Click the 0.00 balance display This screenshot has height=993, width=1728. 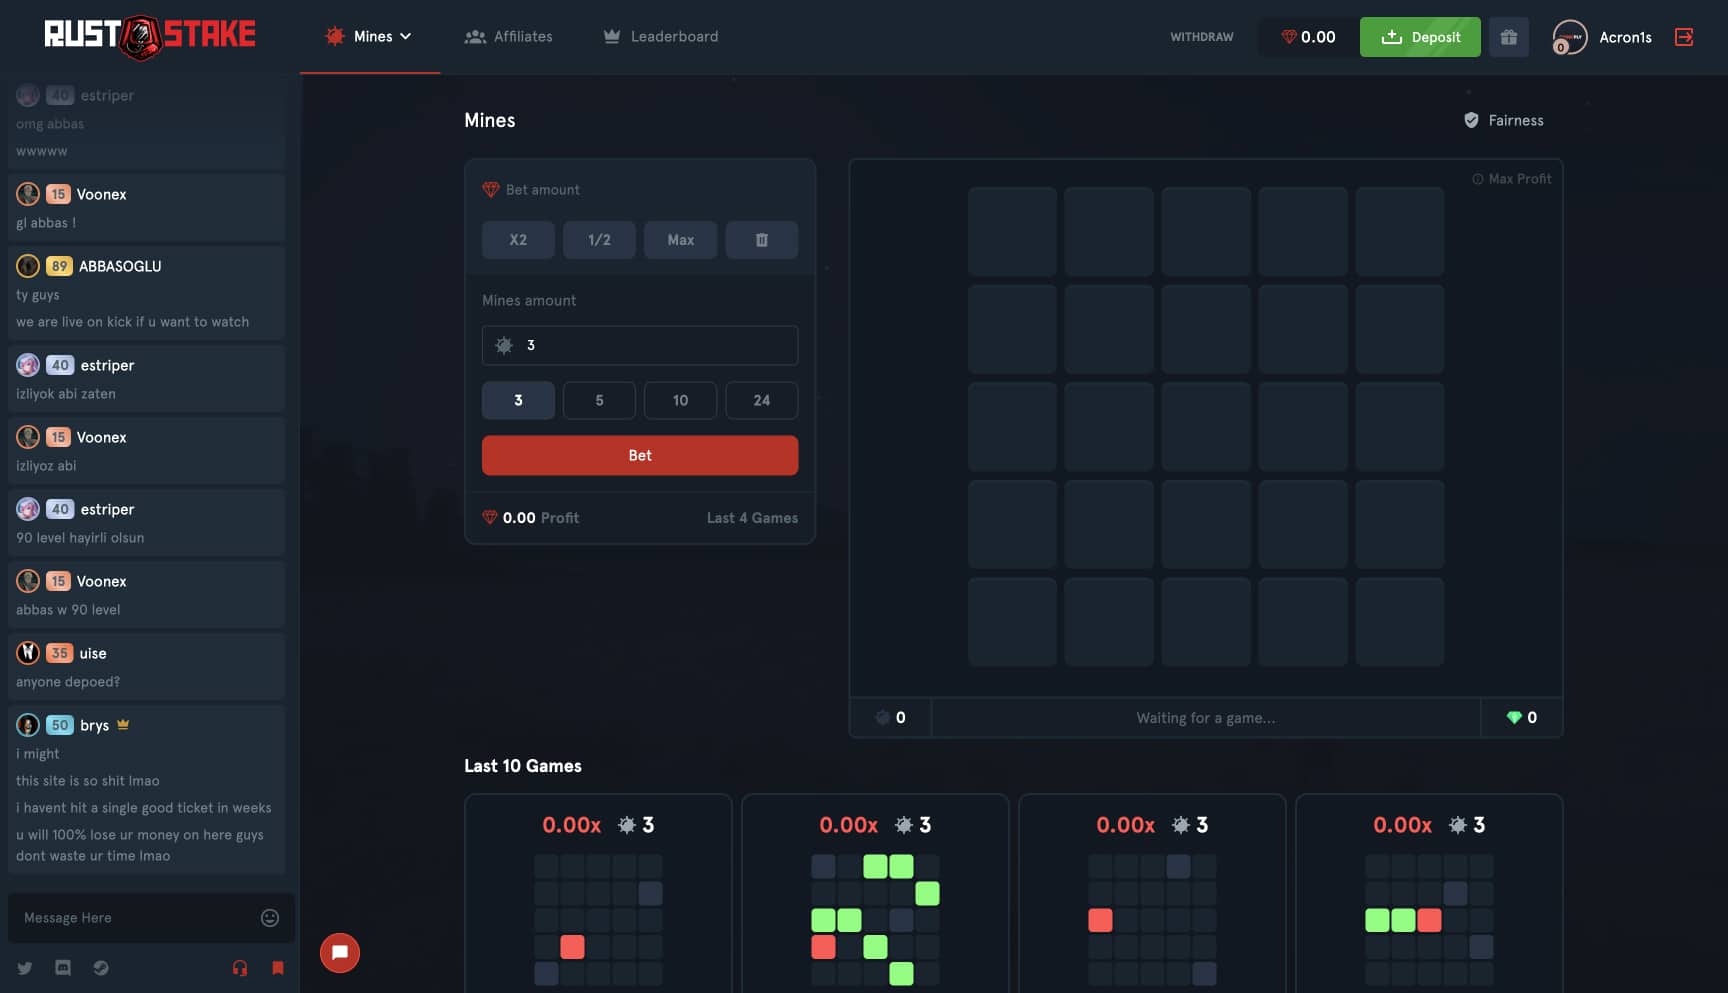click(x=1308, y=37)
